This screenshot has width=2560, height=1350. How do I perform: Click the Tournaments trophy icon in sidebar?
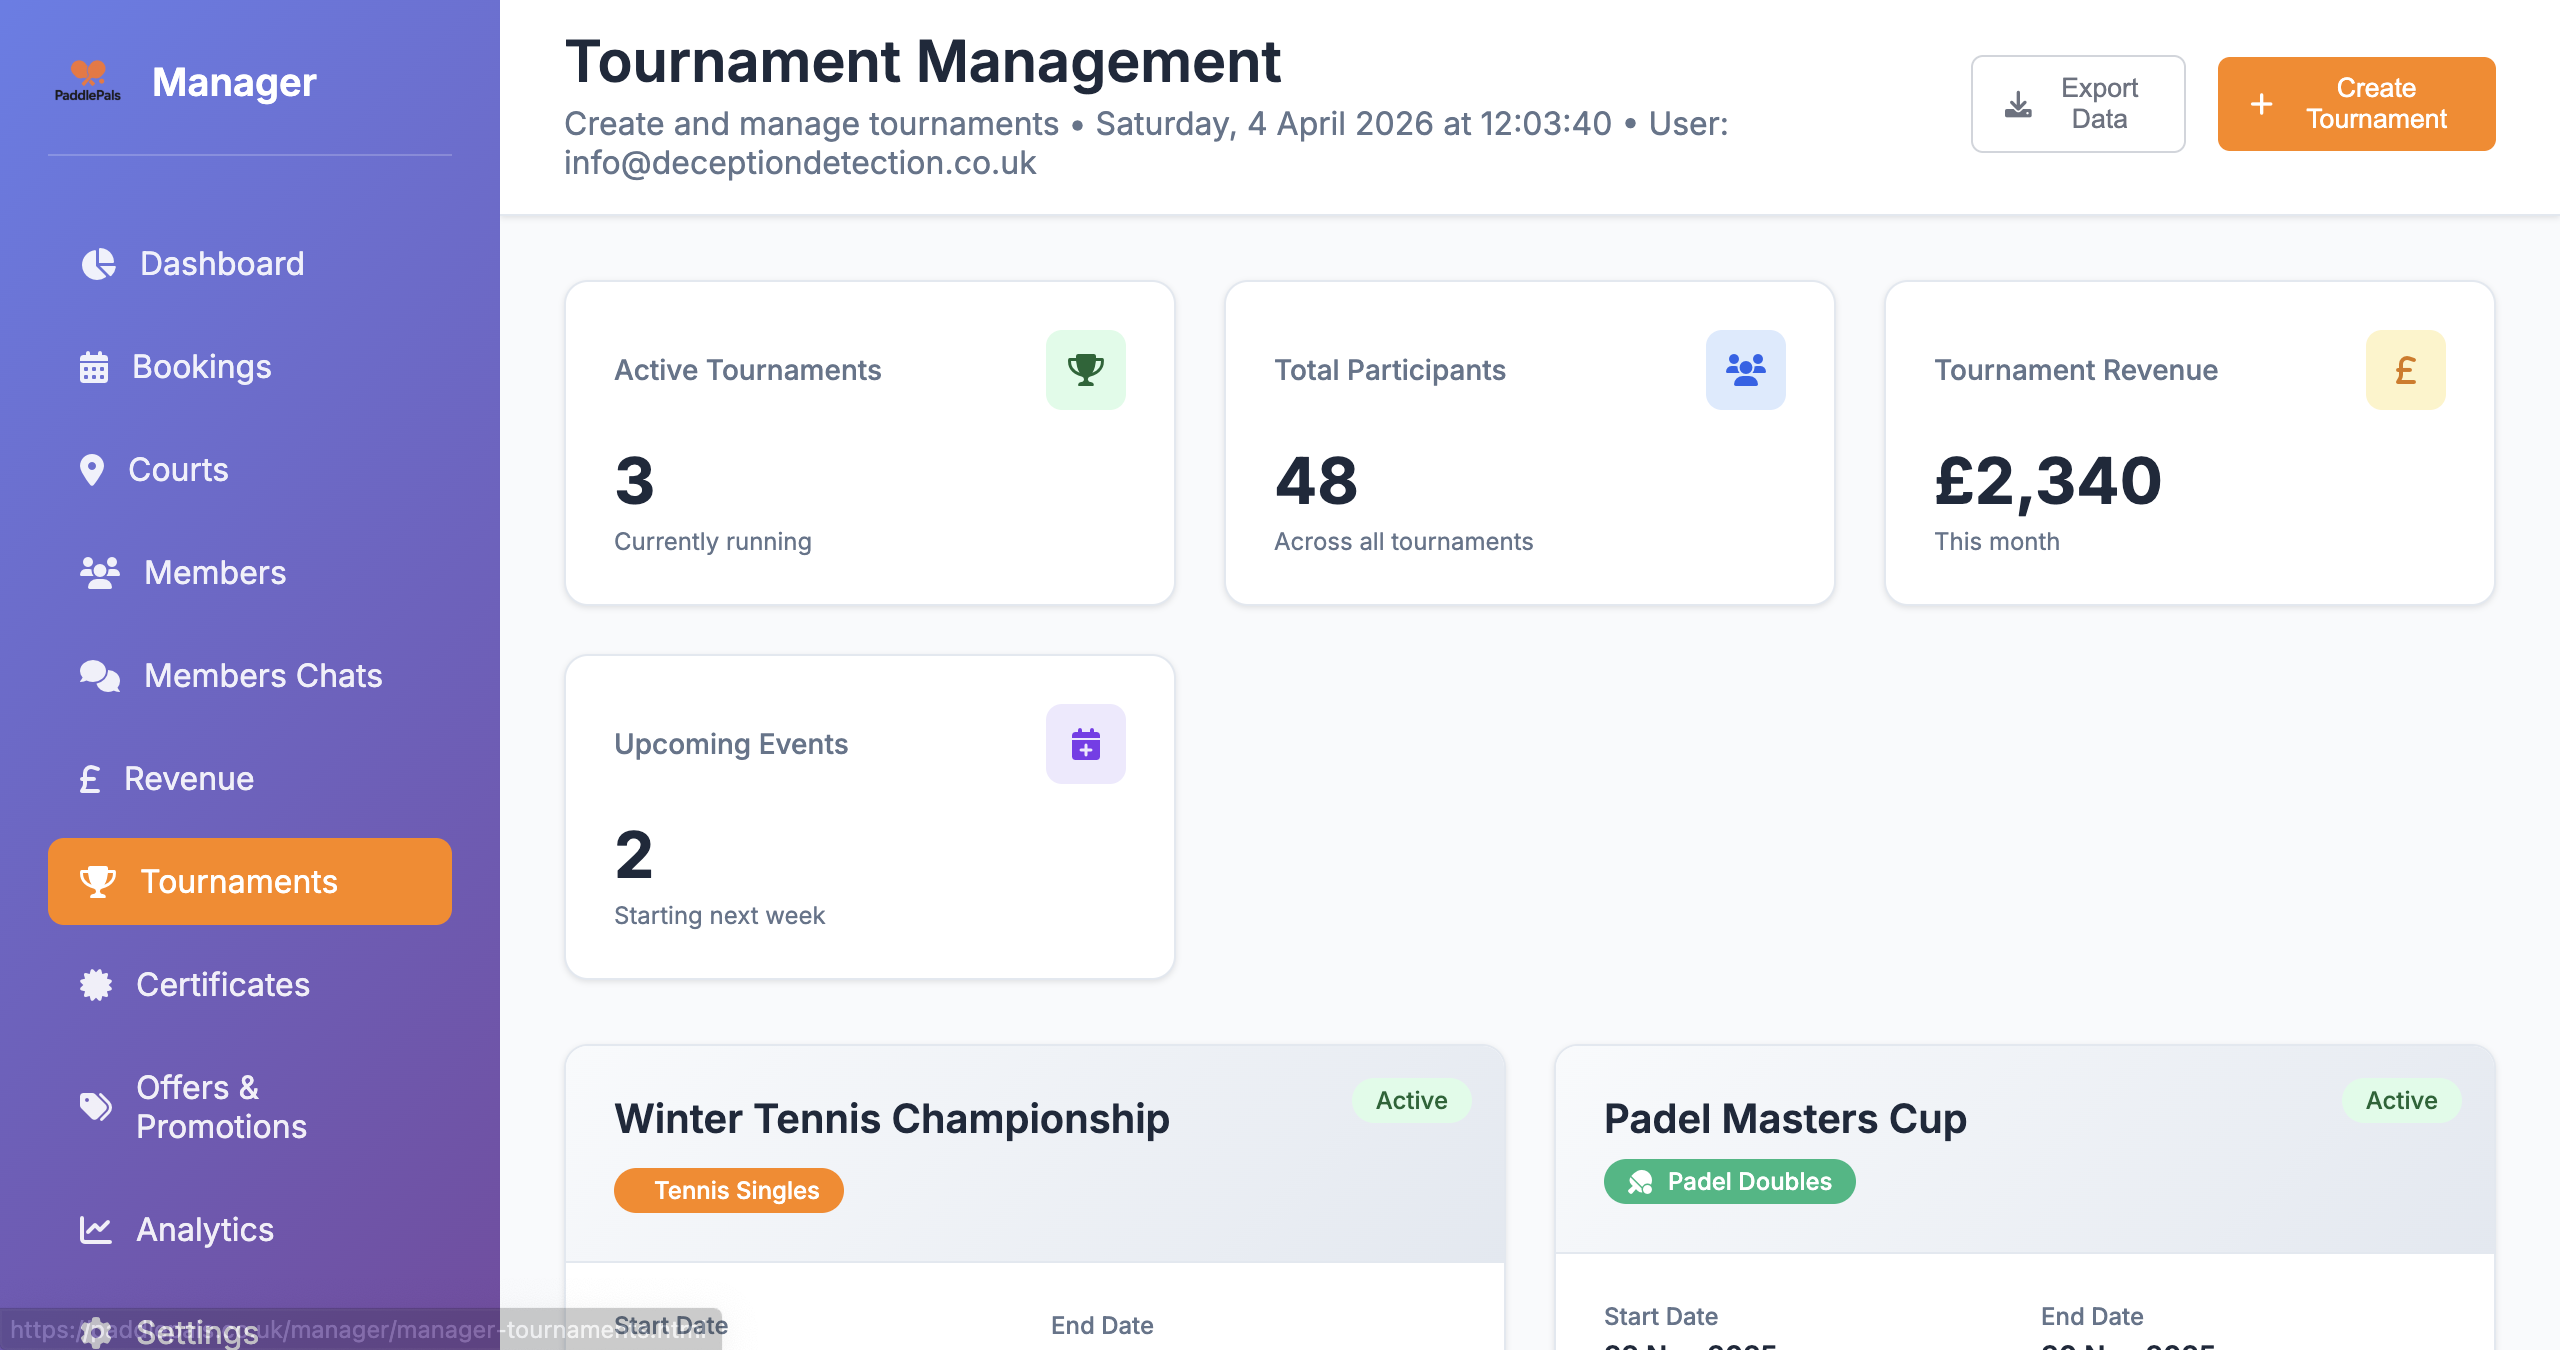pos(98,882)
